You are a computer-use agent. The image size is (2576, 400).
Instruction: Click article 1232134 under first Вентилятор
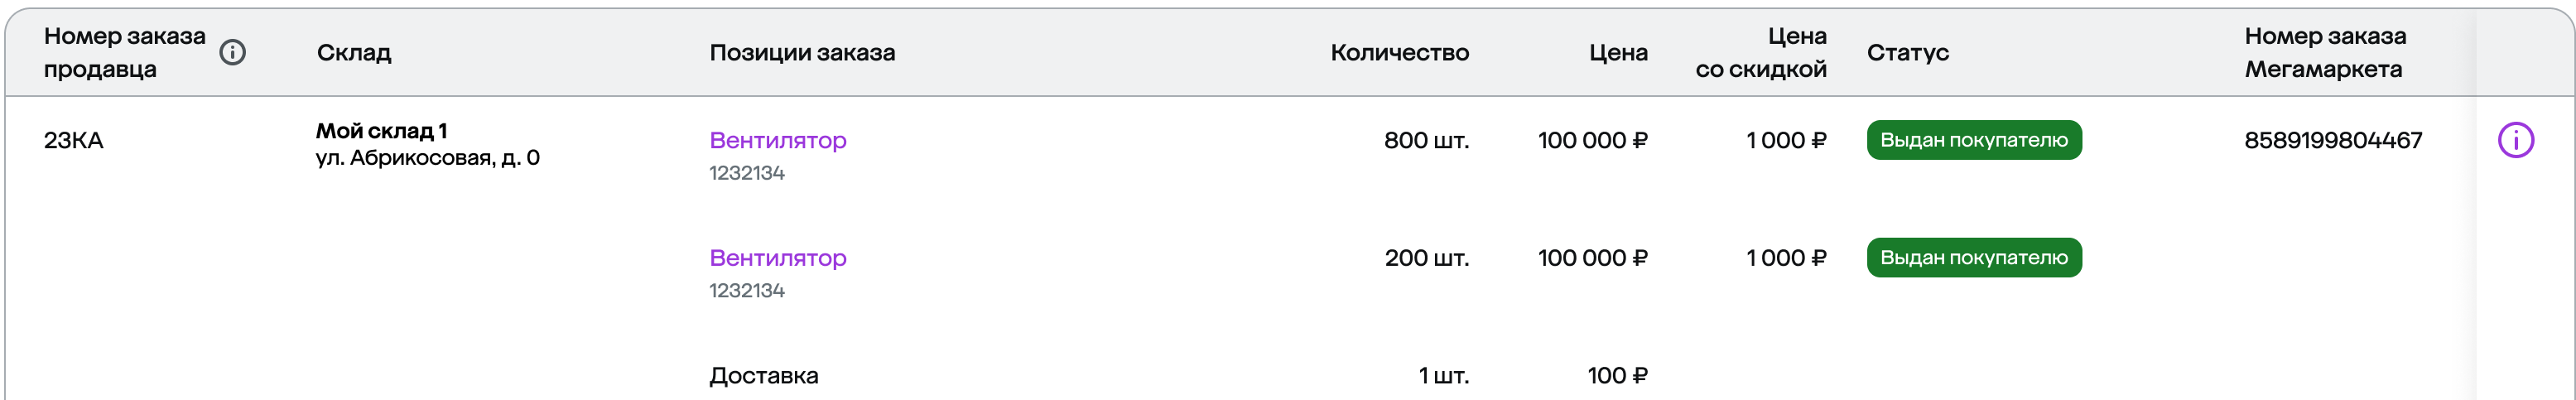(747, 173)
